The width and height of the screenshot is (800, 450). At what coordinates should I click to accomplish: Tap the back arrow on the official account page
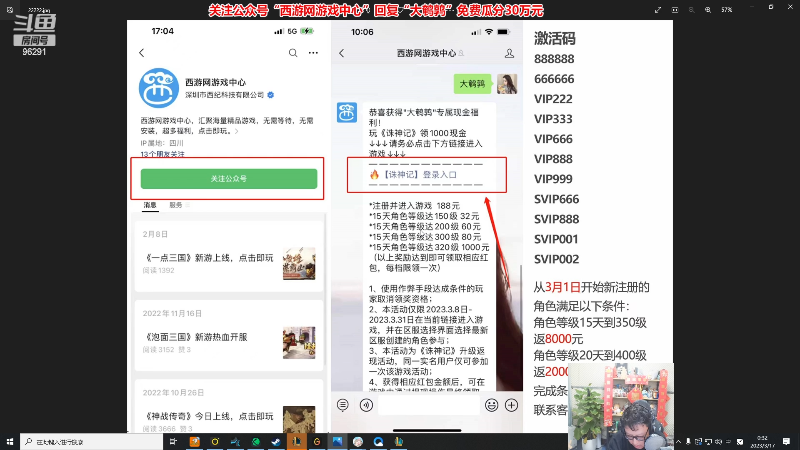(142, 53)
